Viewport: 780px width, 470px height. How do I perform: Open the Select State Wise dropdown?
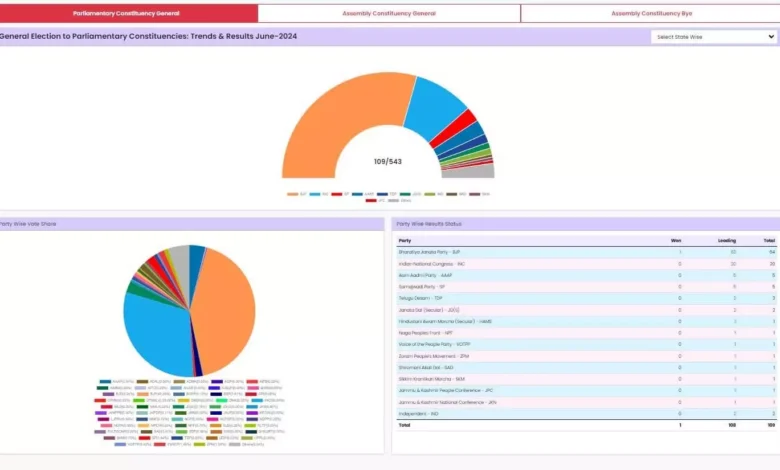point(714,37)
